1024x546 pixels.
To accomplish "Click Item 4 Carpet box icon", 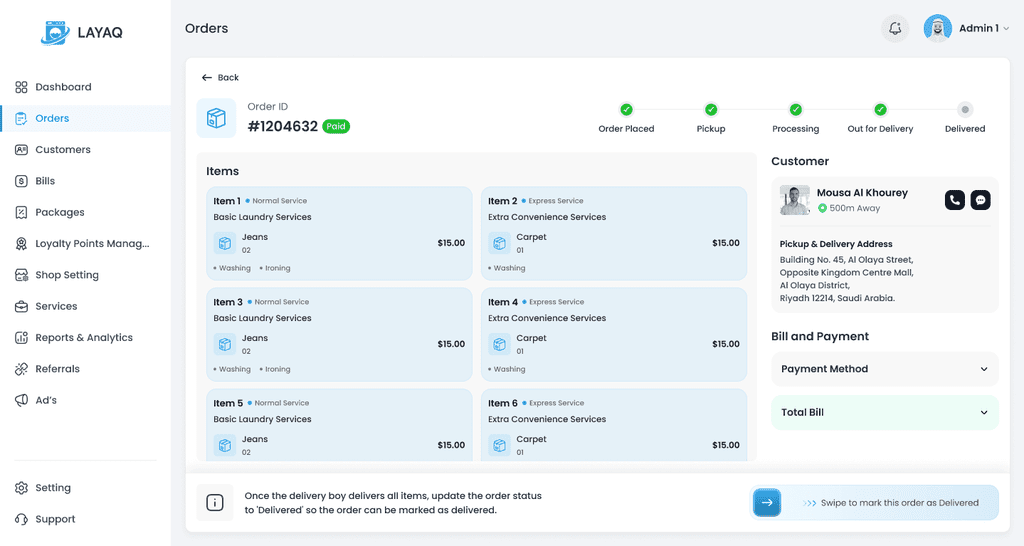I will 500,344.
